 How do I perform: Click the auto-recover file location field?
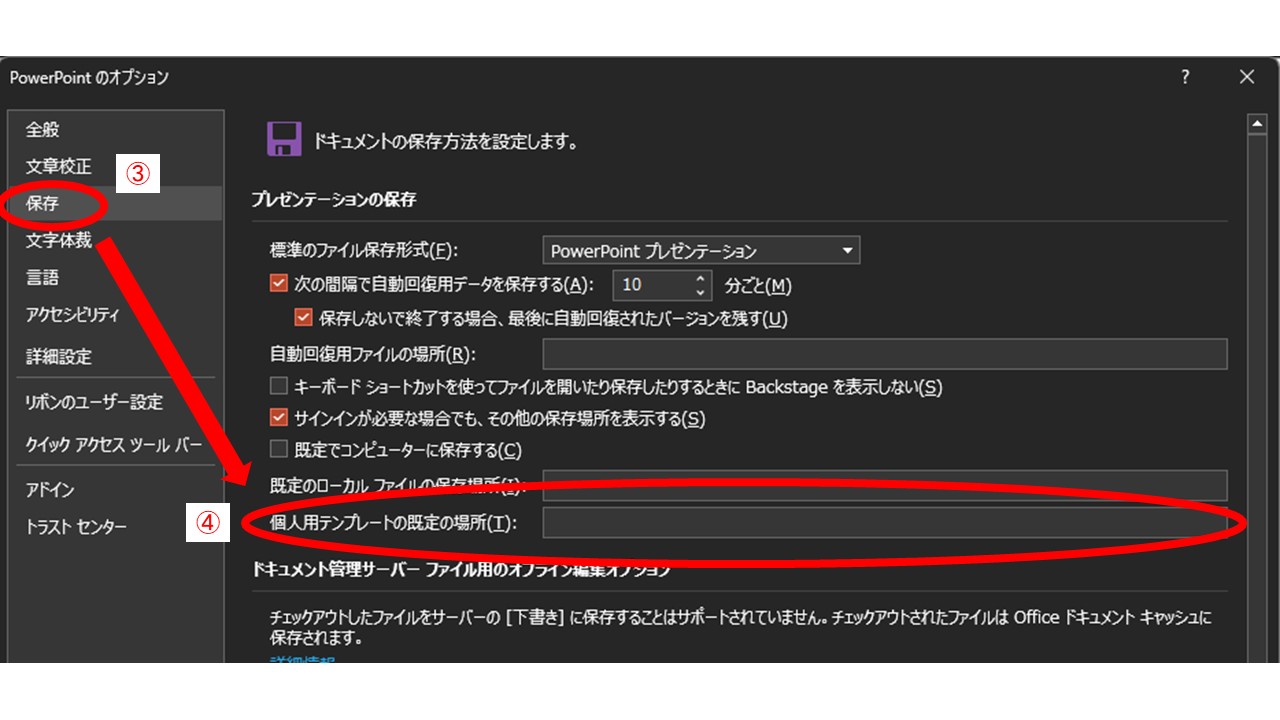pyautogui.click(x=884, y=354)
